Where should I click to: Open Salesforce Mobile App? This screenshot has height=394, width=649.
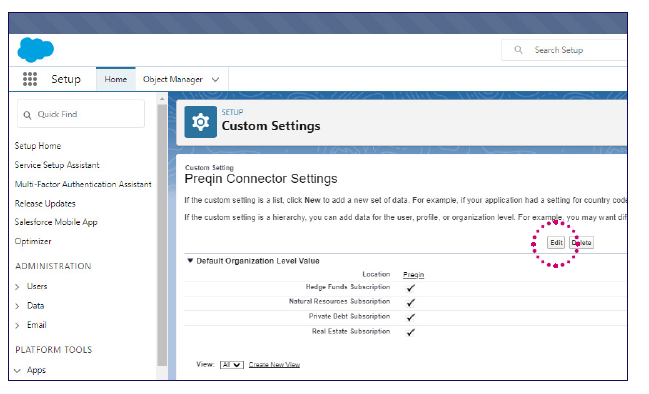[56, 222]
